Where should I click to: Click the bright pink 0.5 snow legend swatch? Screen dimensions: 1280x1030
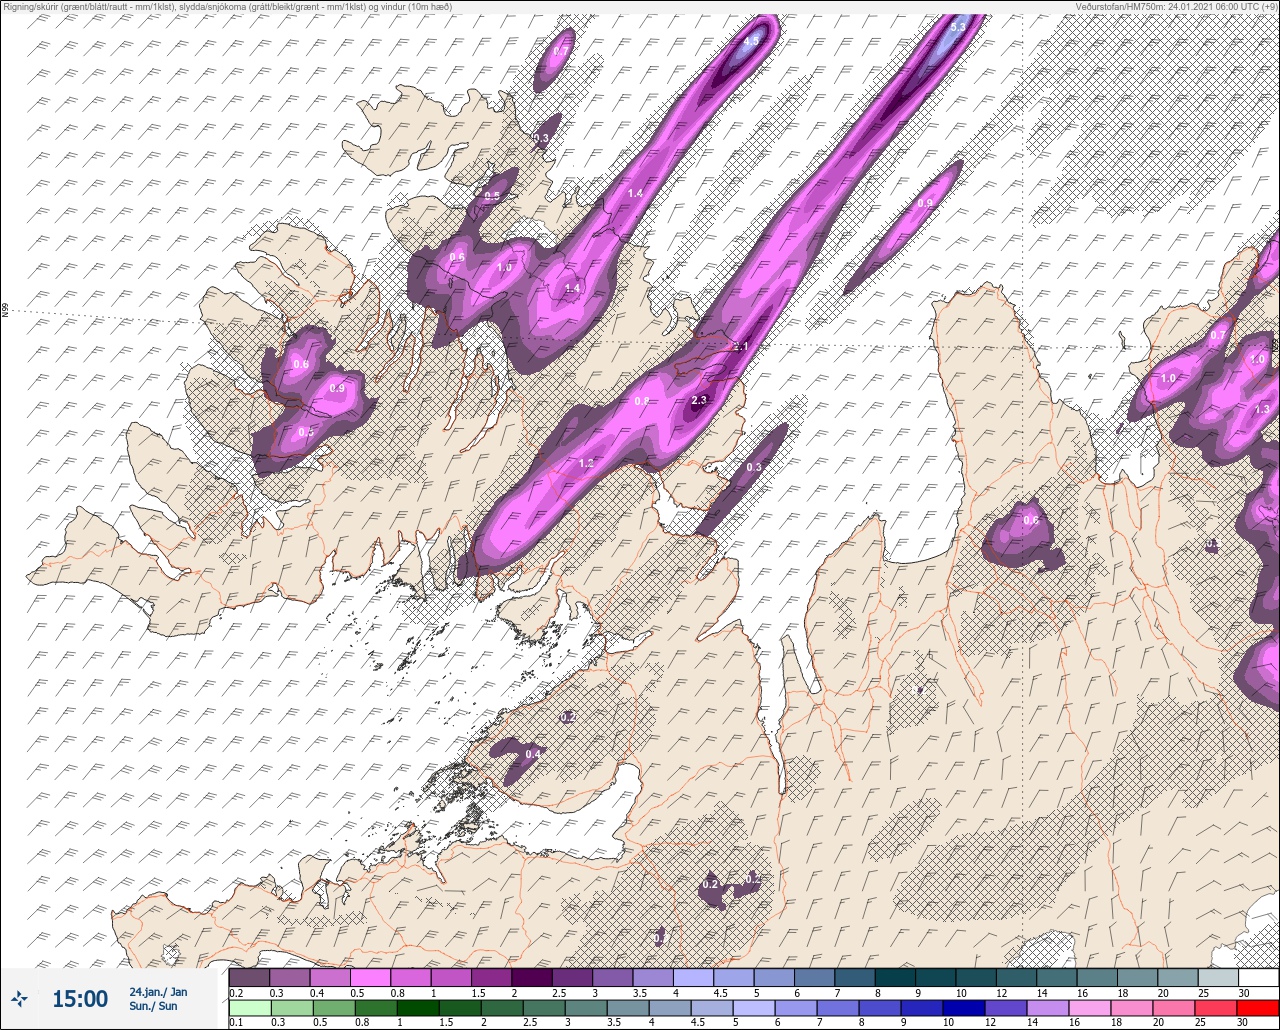click(370, 977)
